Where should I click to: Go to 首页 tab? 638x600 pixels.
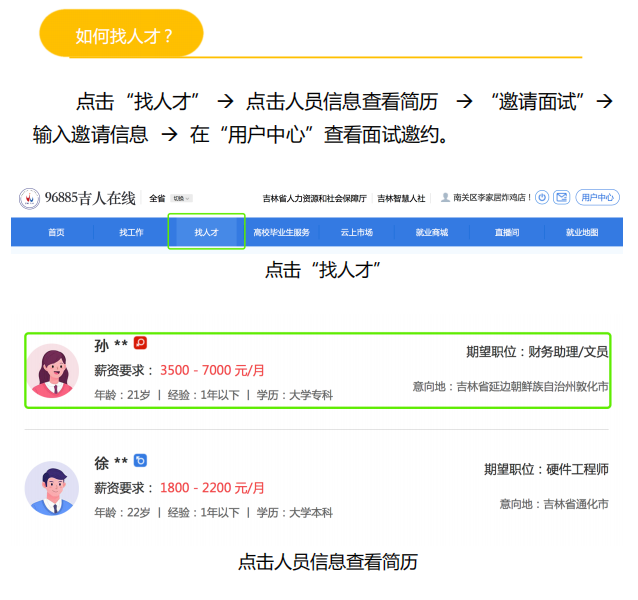(x=56, y=232)
